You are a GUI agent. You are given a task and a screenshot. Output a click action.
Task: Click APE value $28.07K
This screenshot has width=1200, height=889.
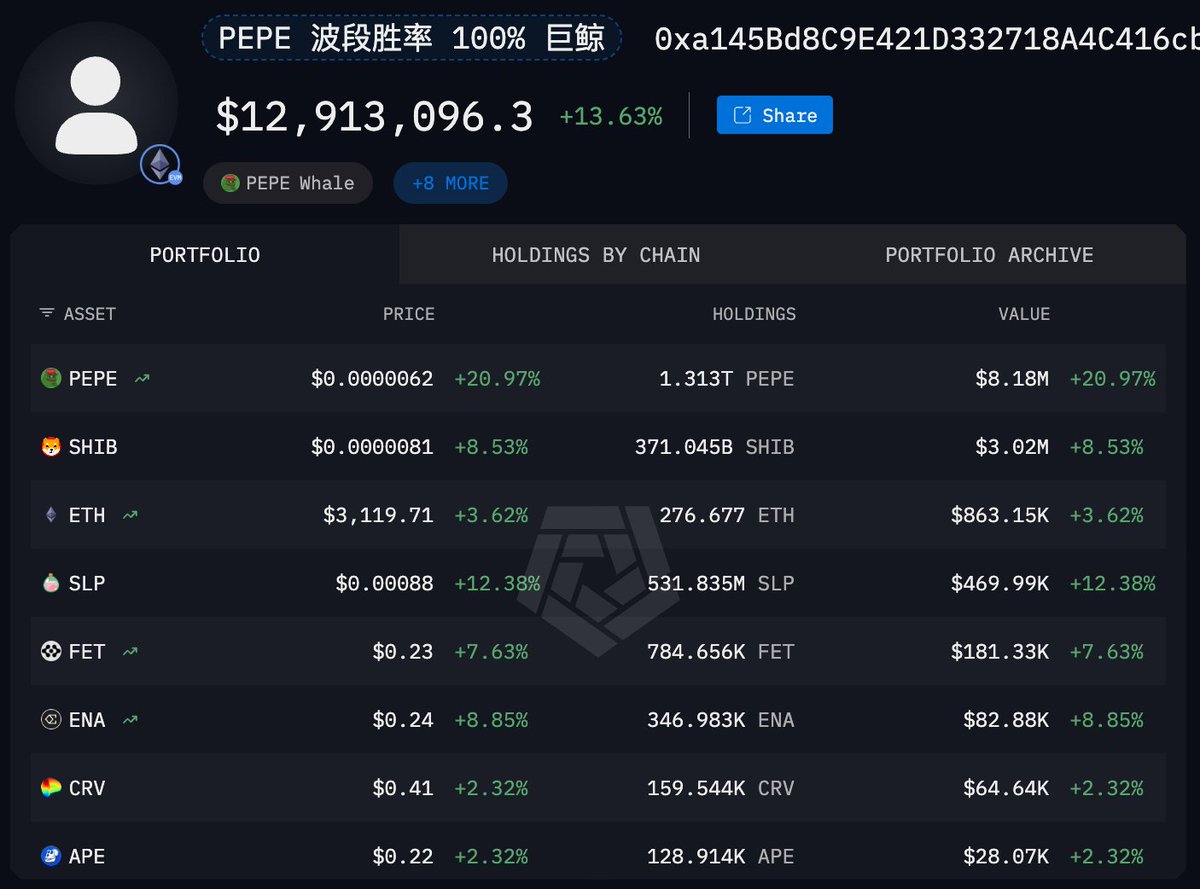pyautogui.click(x=1006, y=856)
